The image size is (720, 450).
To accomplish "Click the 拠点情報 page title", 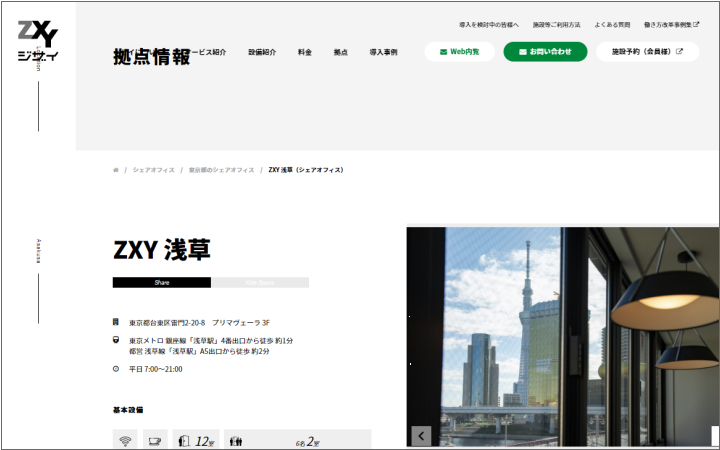I will [x=152, y=57].
